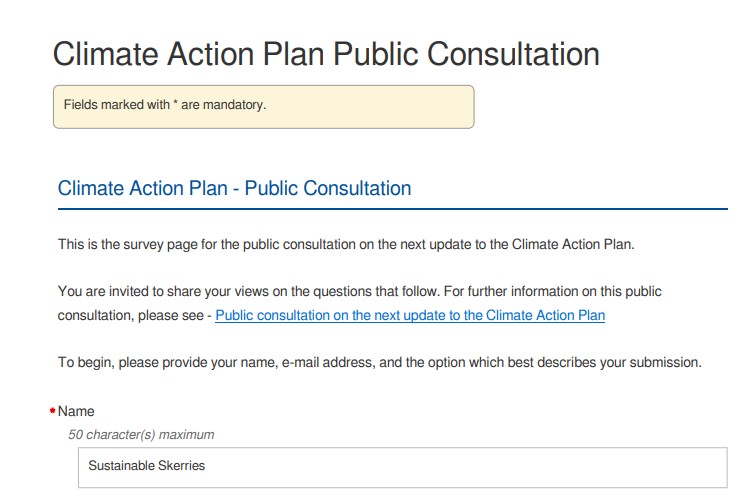Click the 'Fields marked with * are mandatory' notice

point(264,107)
